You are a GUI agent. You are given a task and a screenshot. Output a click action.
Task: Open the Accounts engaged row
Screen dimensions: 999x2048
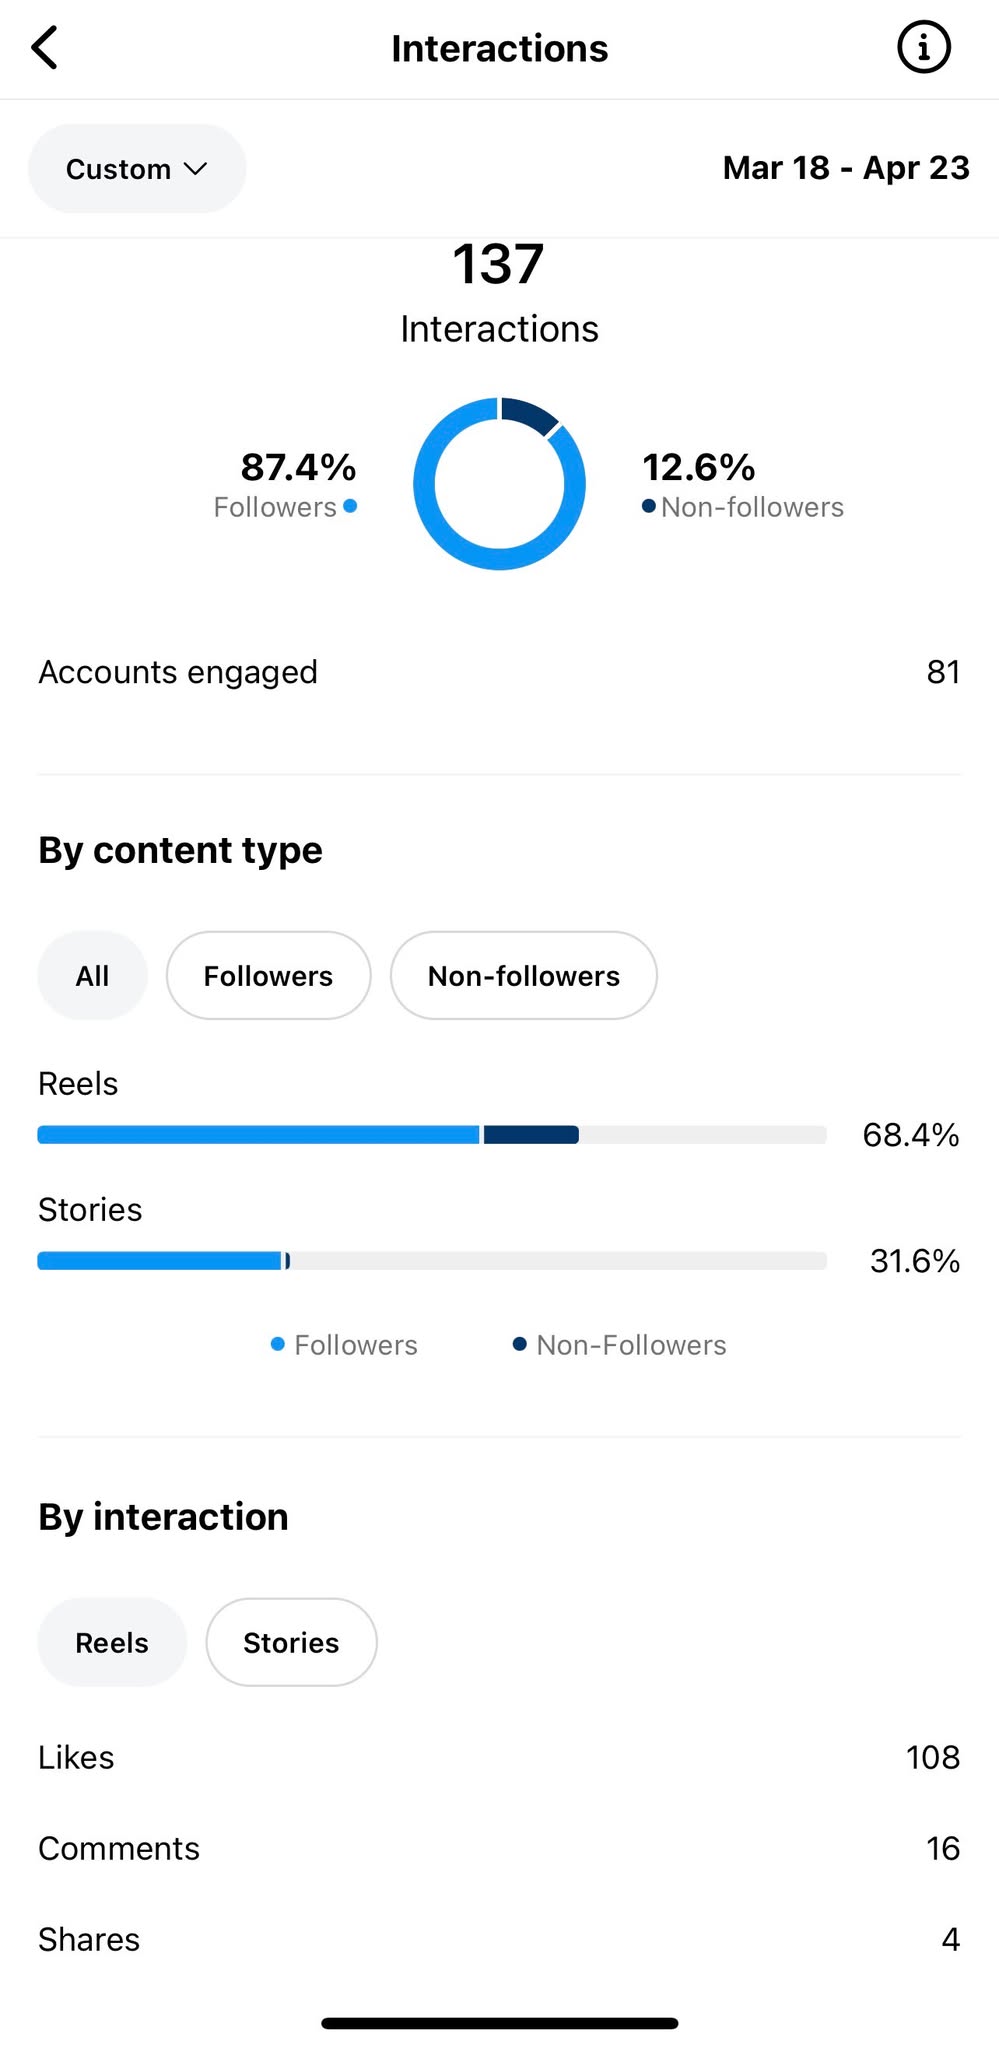click(499, 672)
